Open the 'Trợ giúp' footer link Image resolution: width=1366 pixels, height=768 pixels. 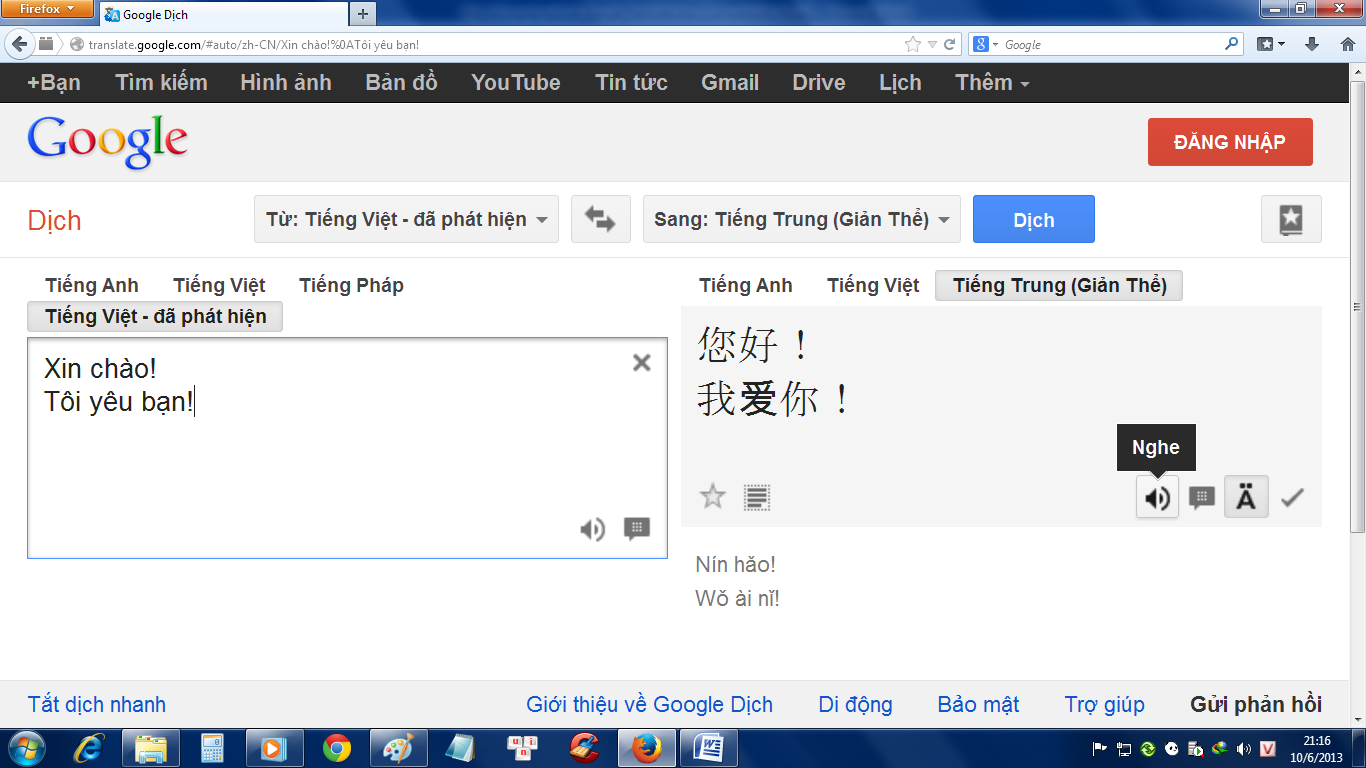click(1104, 704)
